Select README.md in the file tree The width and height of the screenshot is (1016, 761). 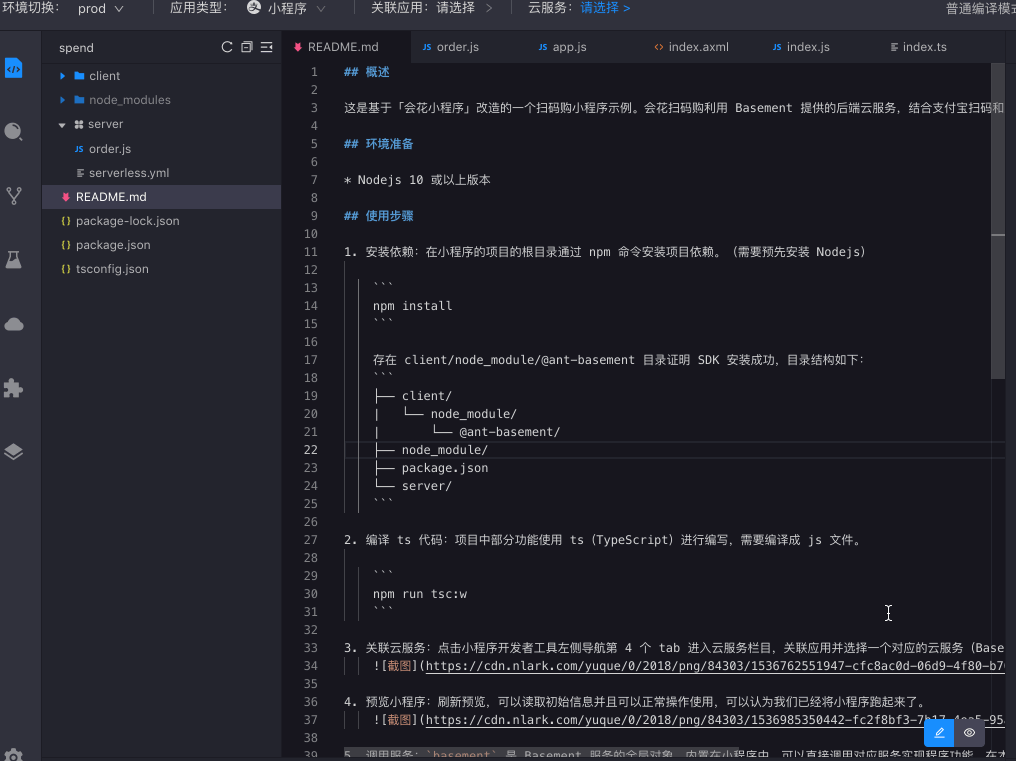coord(161,197)
